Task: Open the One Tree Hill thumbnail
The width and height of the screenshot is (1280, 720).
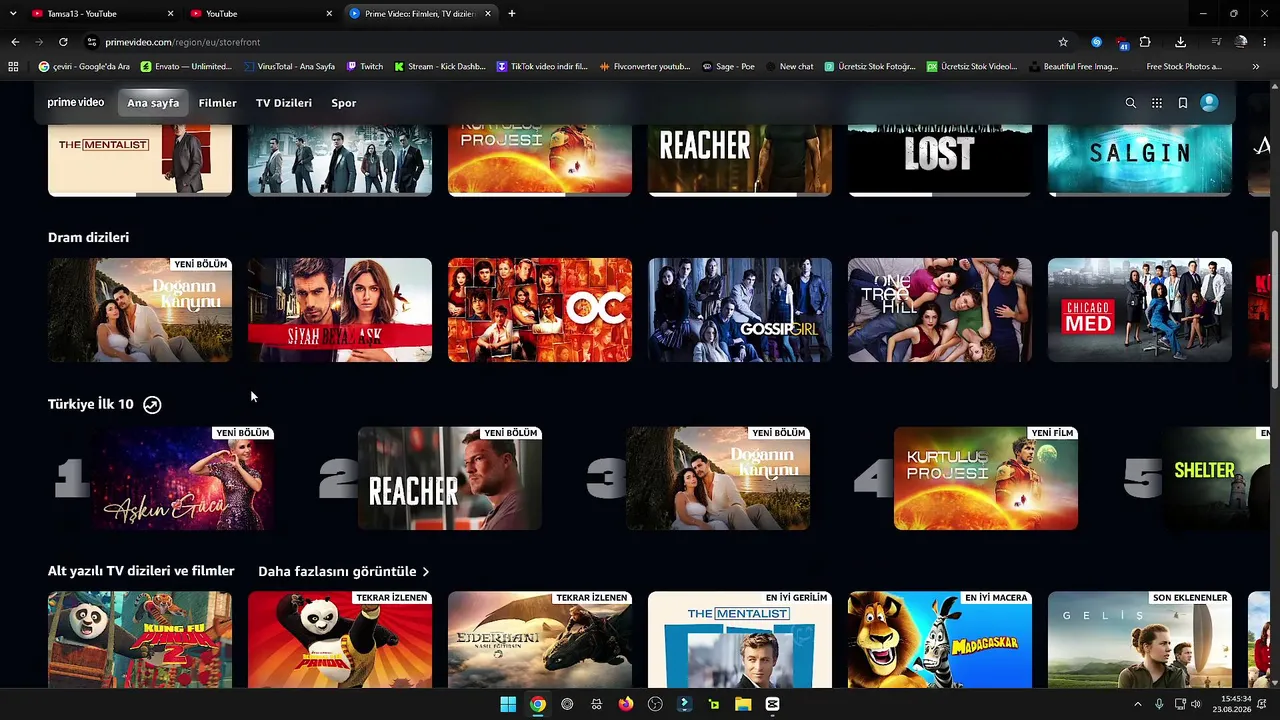Action: click(940, 310)
